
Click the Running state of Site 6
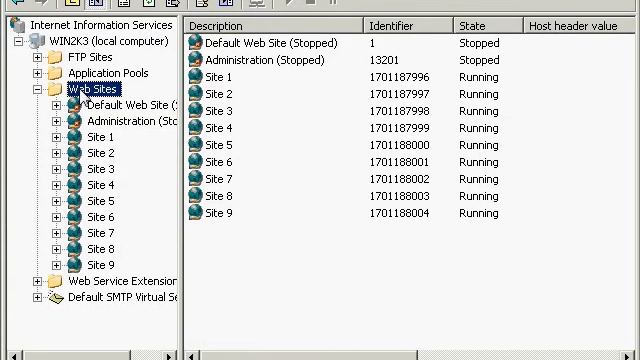click(479, 162)
